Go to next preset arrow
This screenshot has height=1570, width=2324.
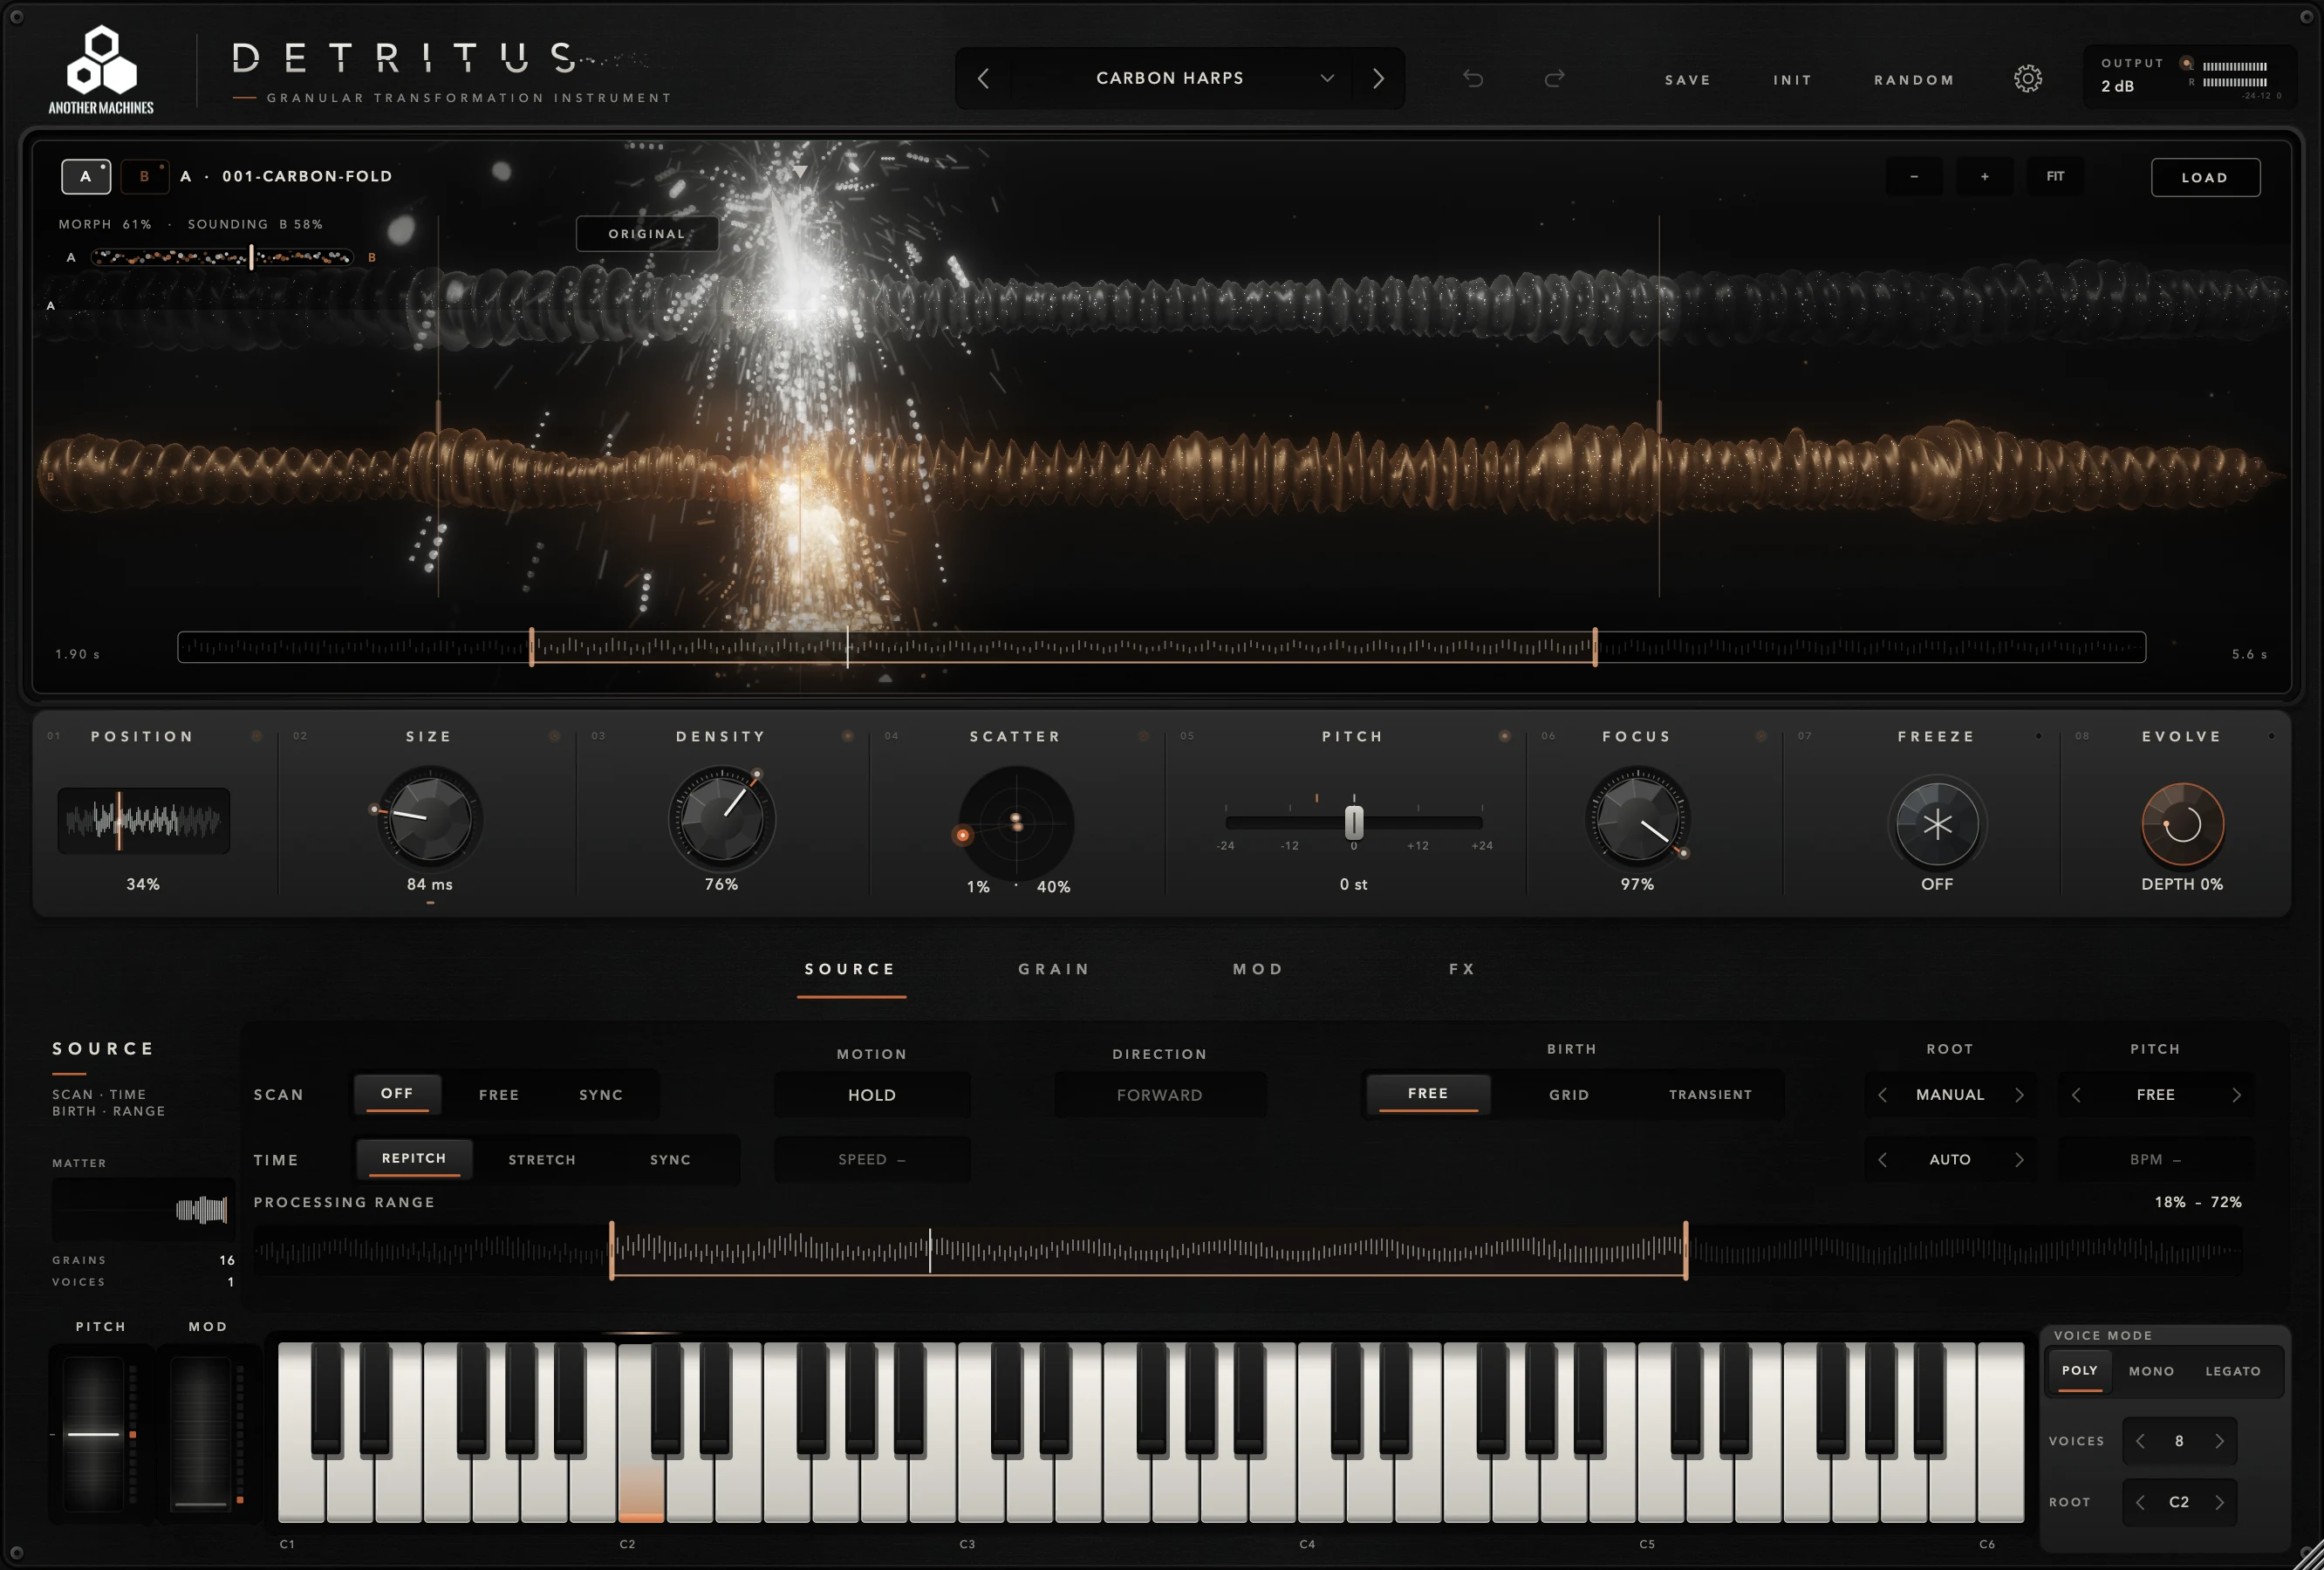click(1378, 78)
